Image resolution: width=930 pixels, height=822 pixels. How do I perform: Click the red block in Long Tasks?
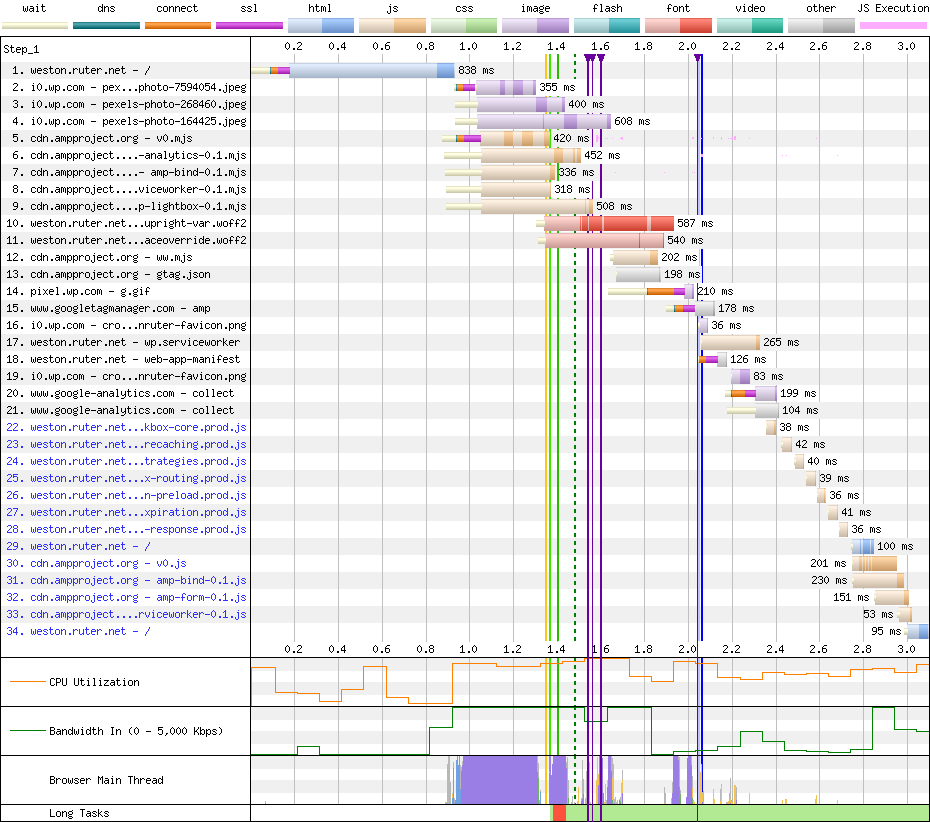[559, 813]
